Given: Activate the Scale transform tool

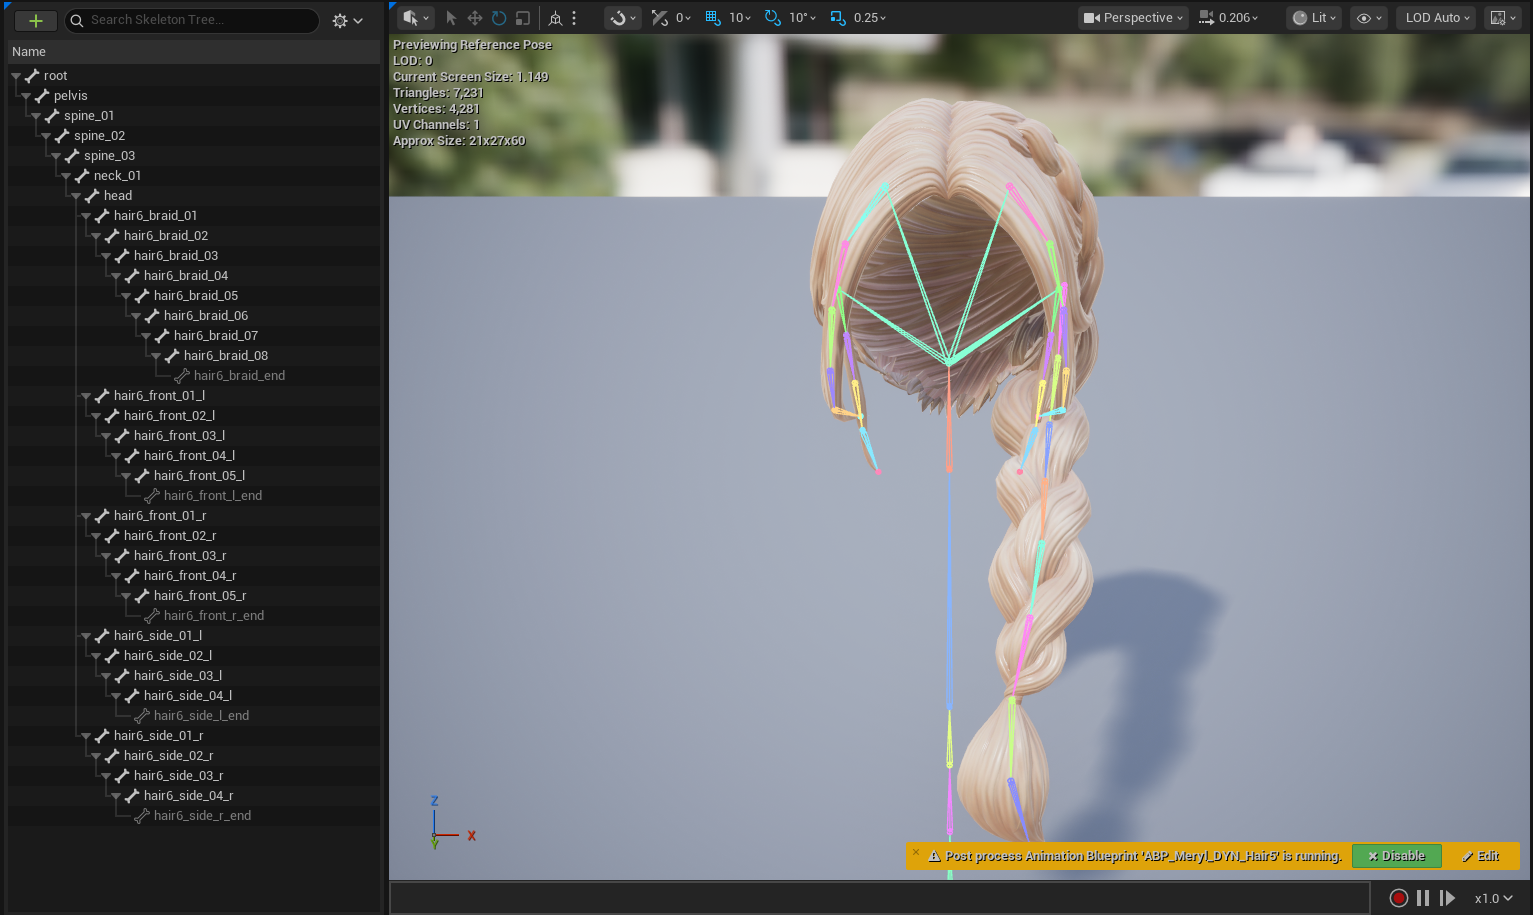Looking at the screenshot, I should pos(522,18).
